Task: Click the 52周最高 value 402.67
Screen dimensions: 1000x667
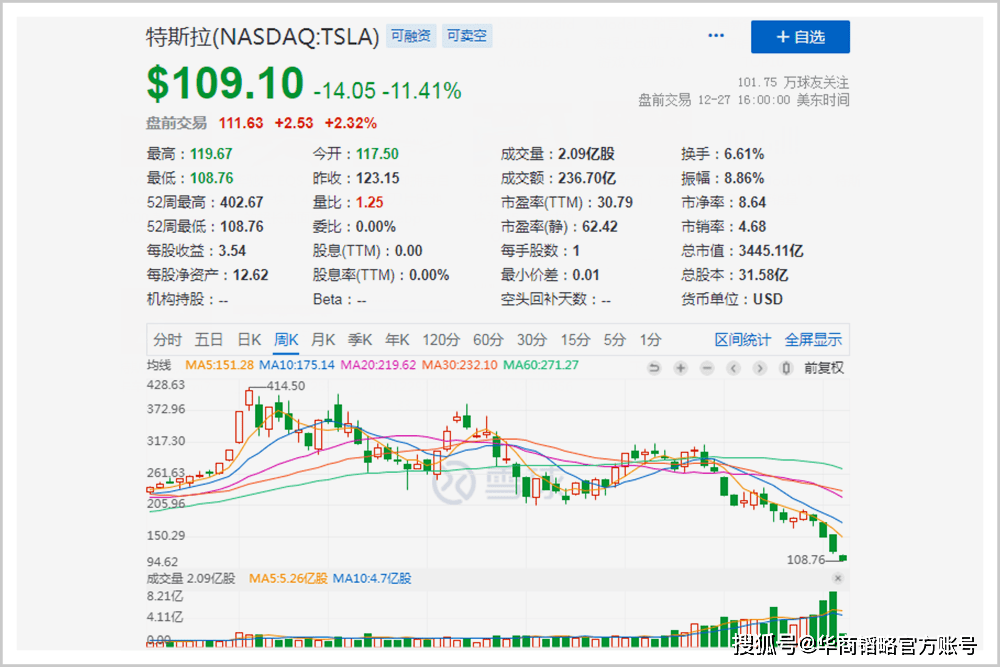Action: point(242,202)
